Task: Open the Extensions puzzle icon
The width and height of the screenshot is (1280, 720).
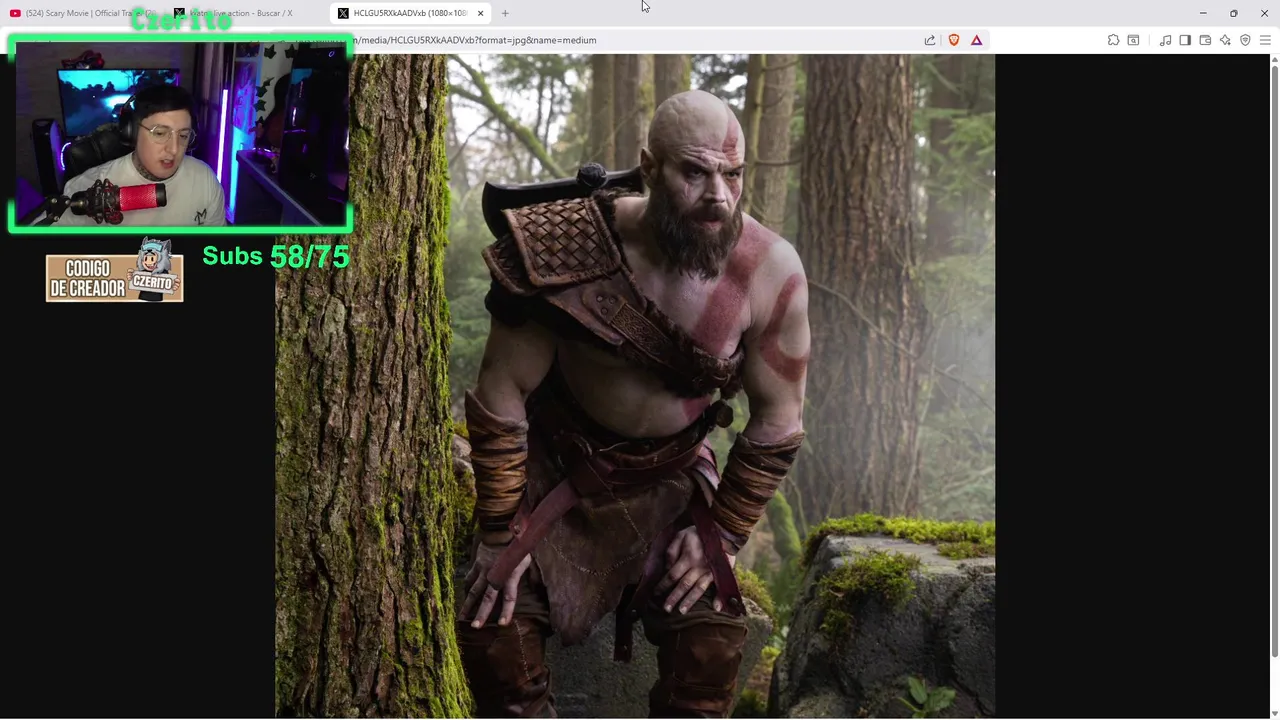Action: click(1113, 40)
